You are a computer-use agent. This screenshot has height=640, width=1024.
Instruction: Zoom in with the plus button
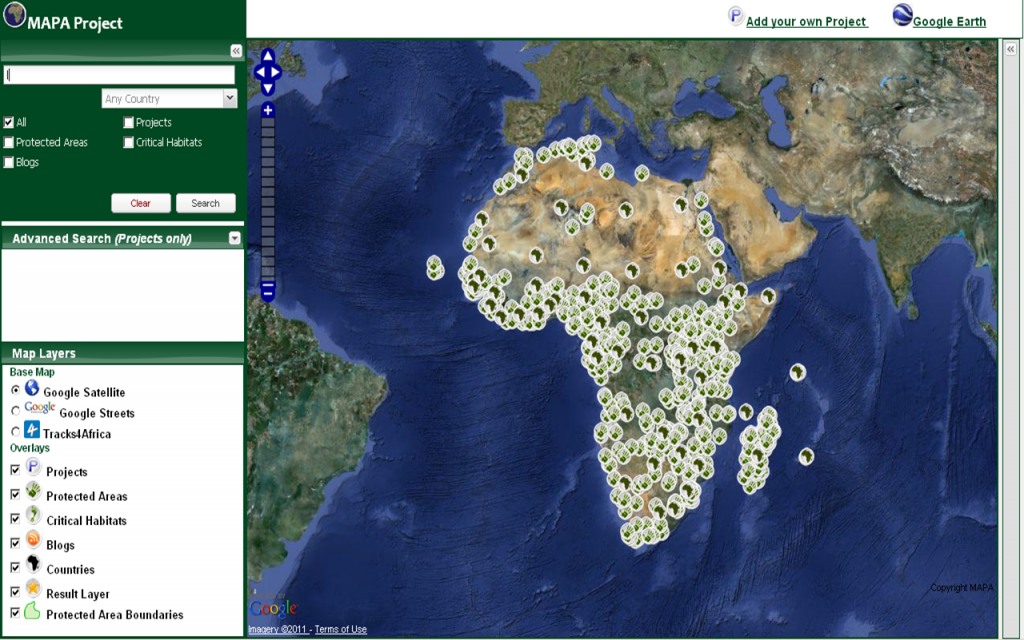[268, 110]
